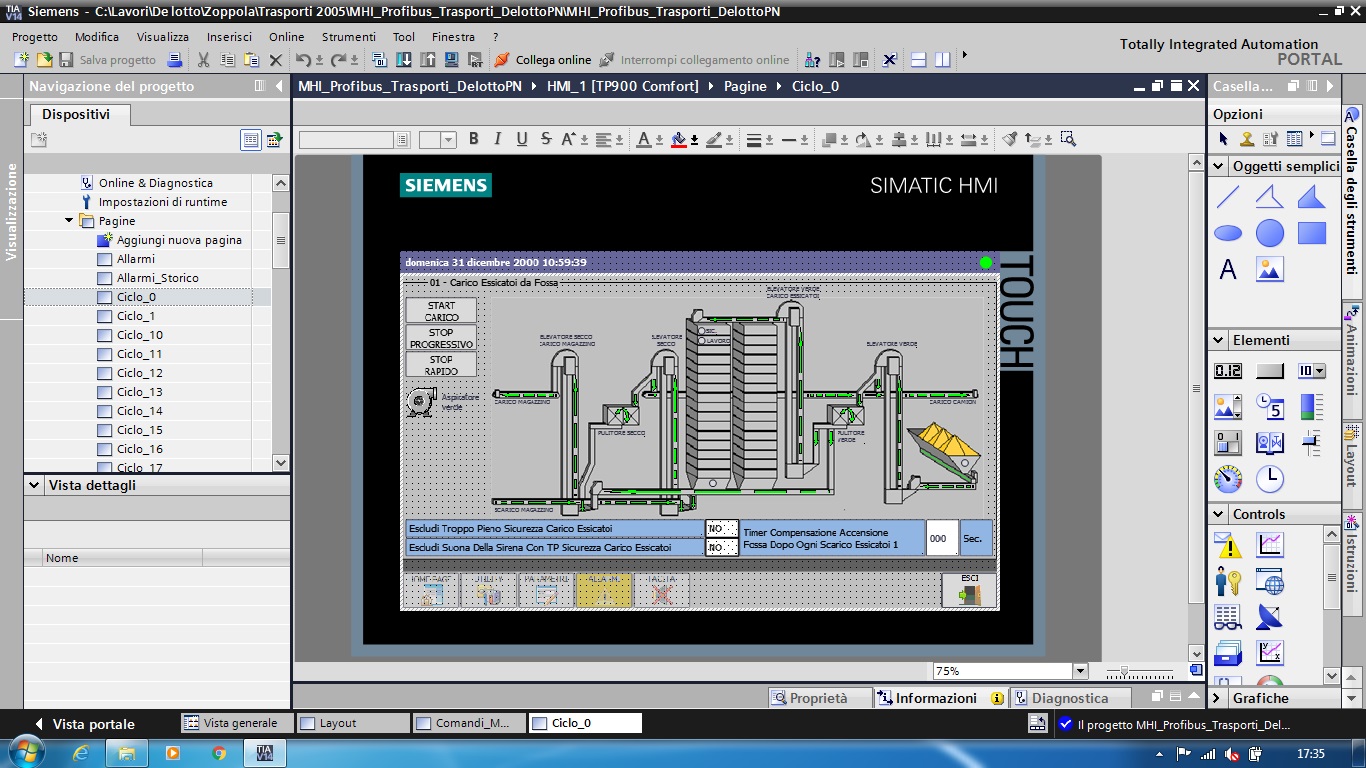Open the font size dropdown
The image size is (1366, 768).
(x=449, y=140)
